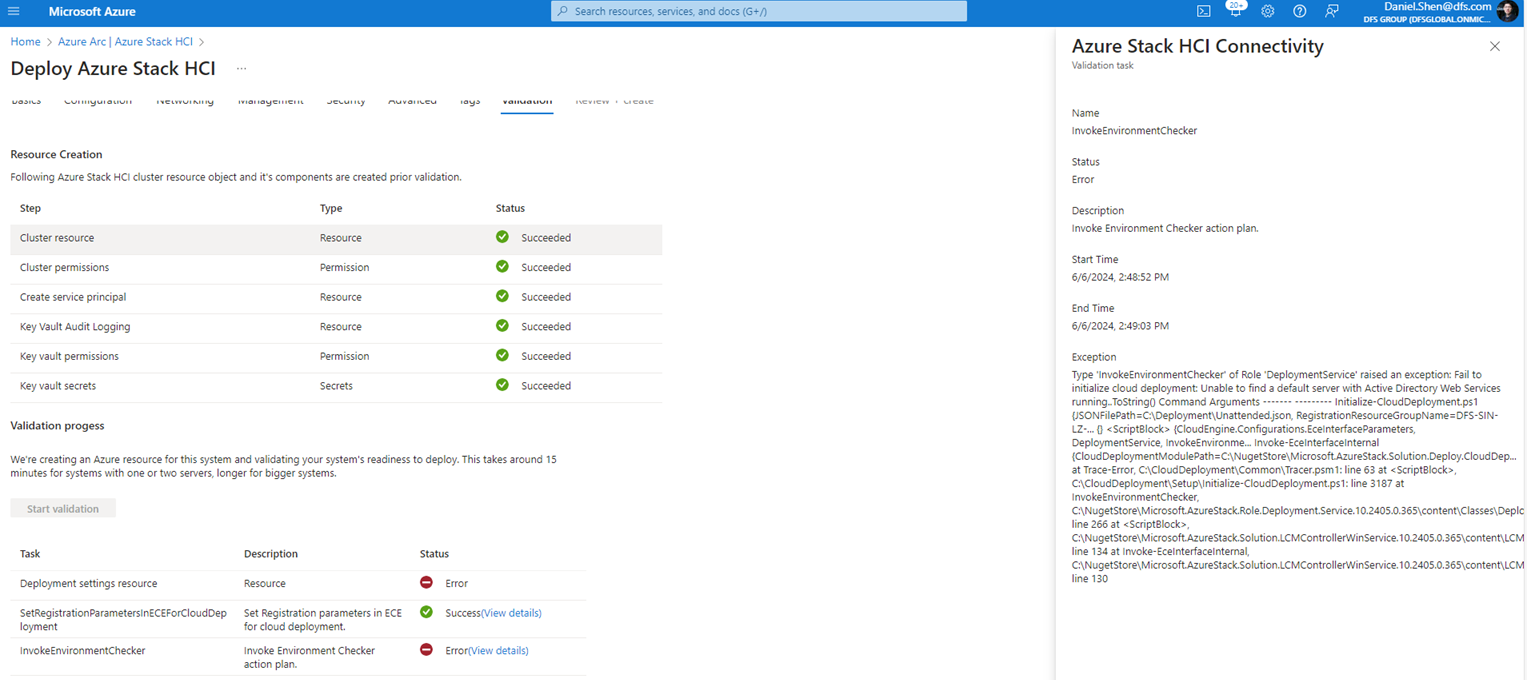1527x680 pixels.
Task: Focus the Search resources, services, and docs box
Action: click(759, 11)
